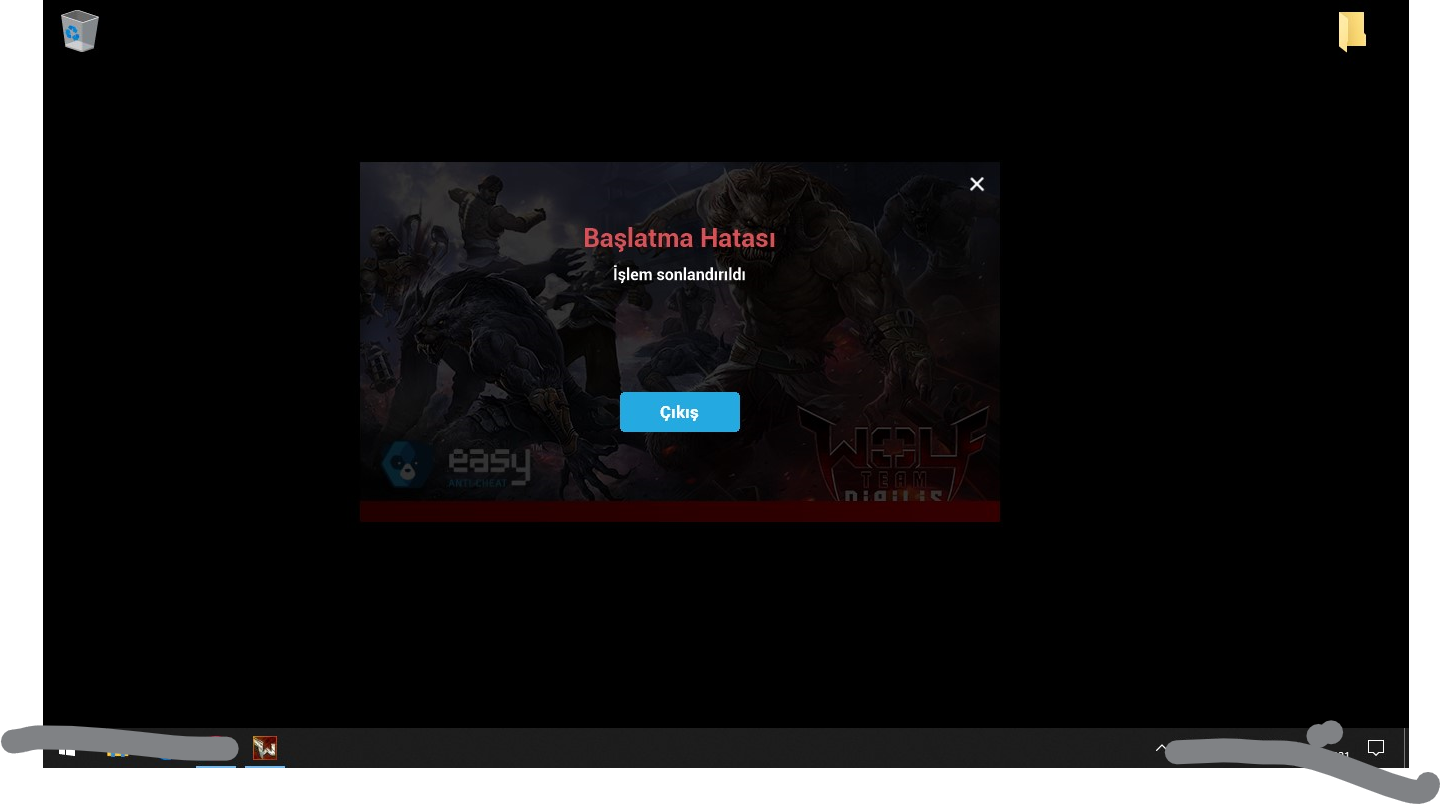Select the Recycle Bin desktop icon

click(79, 31)
